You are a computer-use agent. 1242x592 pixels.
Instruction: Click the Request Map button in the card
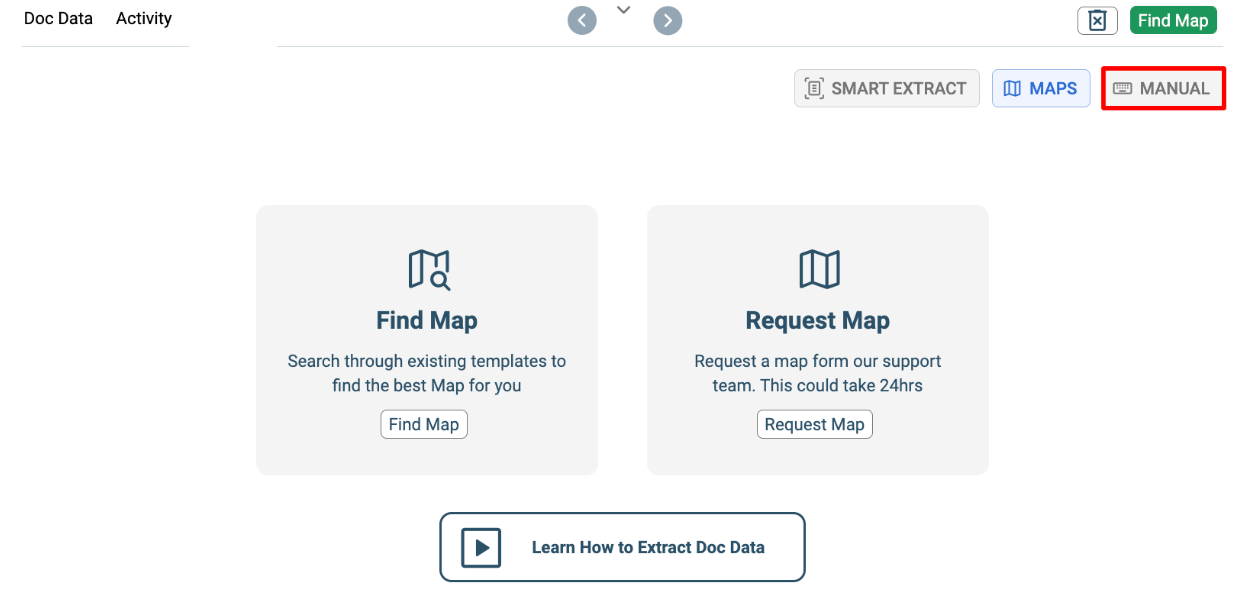click(815, 424)
